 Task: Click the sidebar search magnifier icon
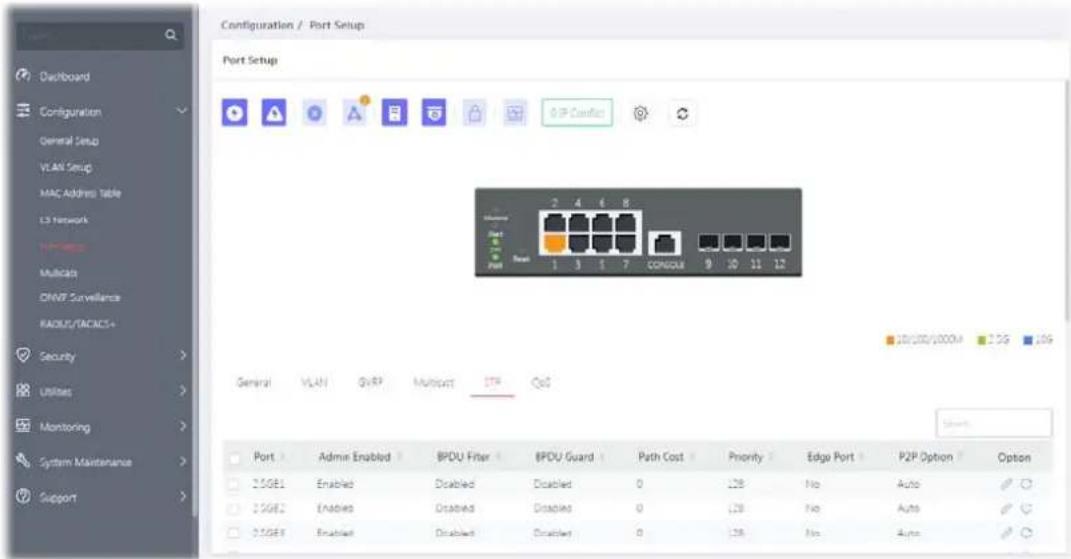171,35
